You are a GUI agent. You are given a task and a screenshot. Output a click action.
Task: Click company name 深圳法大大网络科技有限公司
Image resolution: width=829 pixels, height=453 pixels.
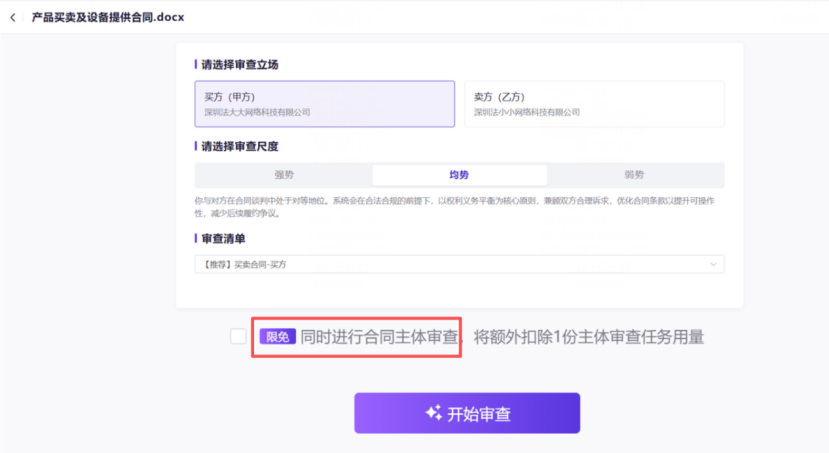[x=257, y=113]
